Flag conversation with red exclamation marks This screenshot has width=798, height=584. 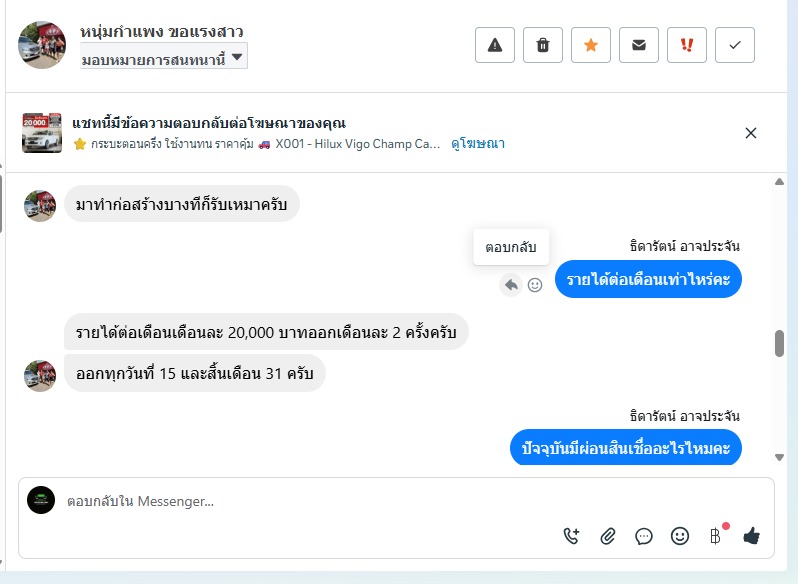tap(687, 45)
